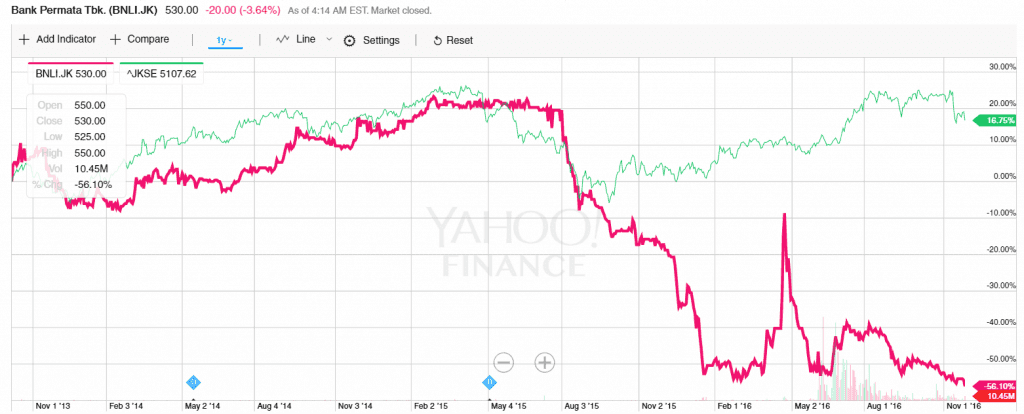Open chart Settings via the gear icon
The width and height of the screenshot is (1024, 414).
(350, 41)
